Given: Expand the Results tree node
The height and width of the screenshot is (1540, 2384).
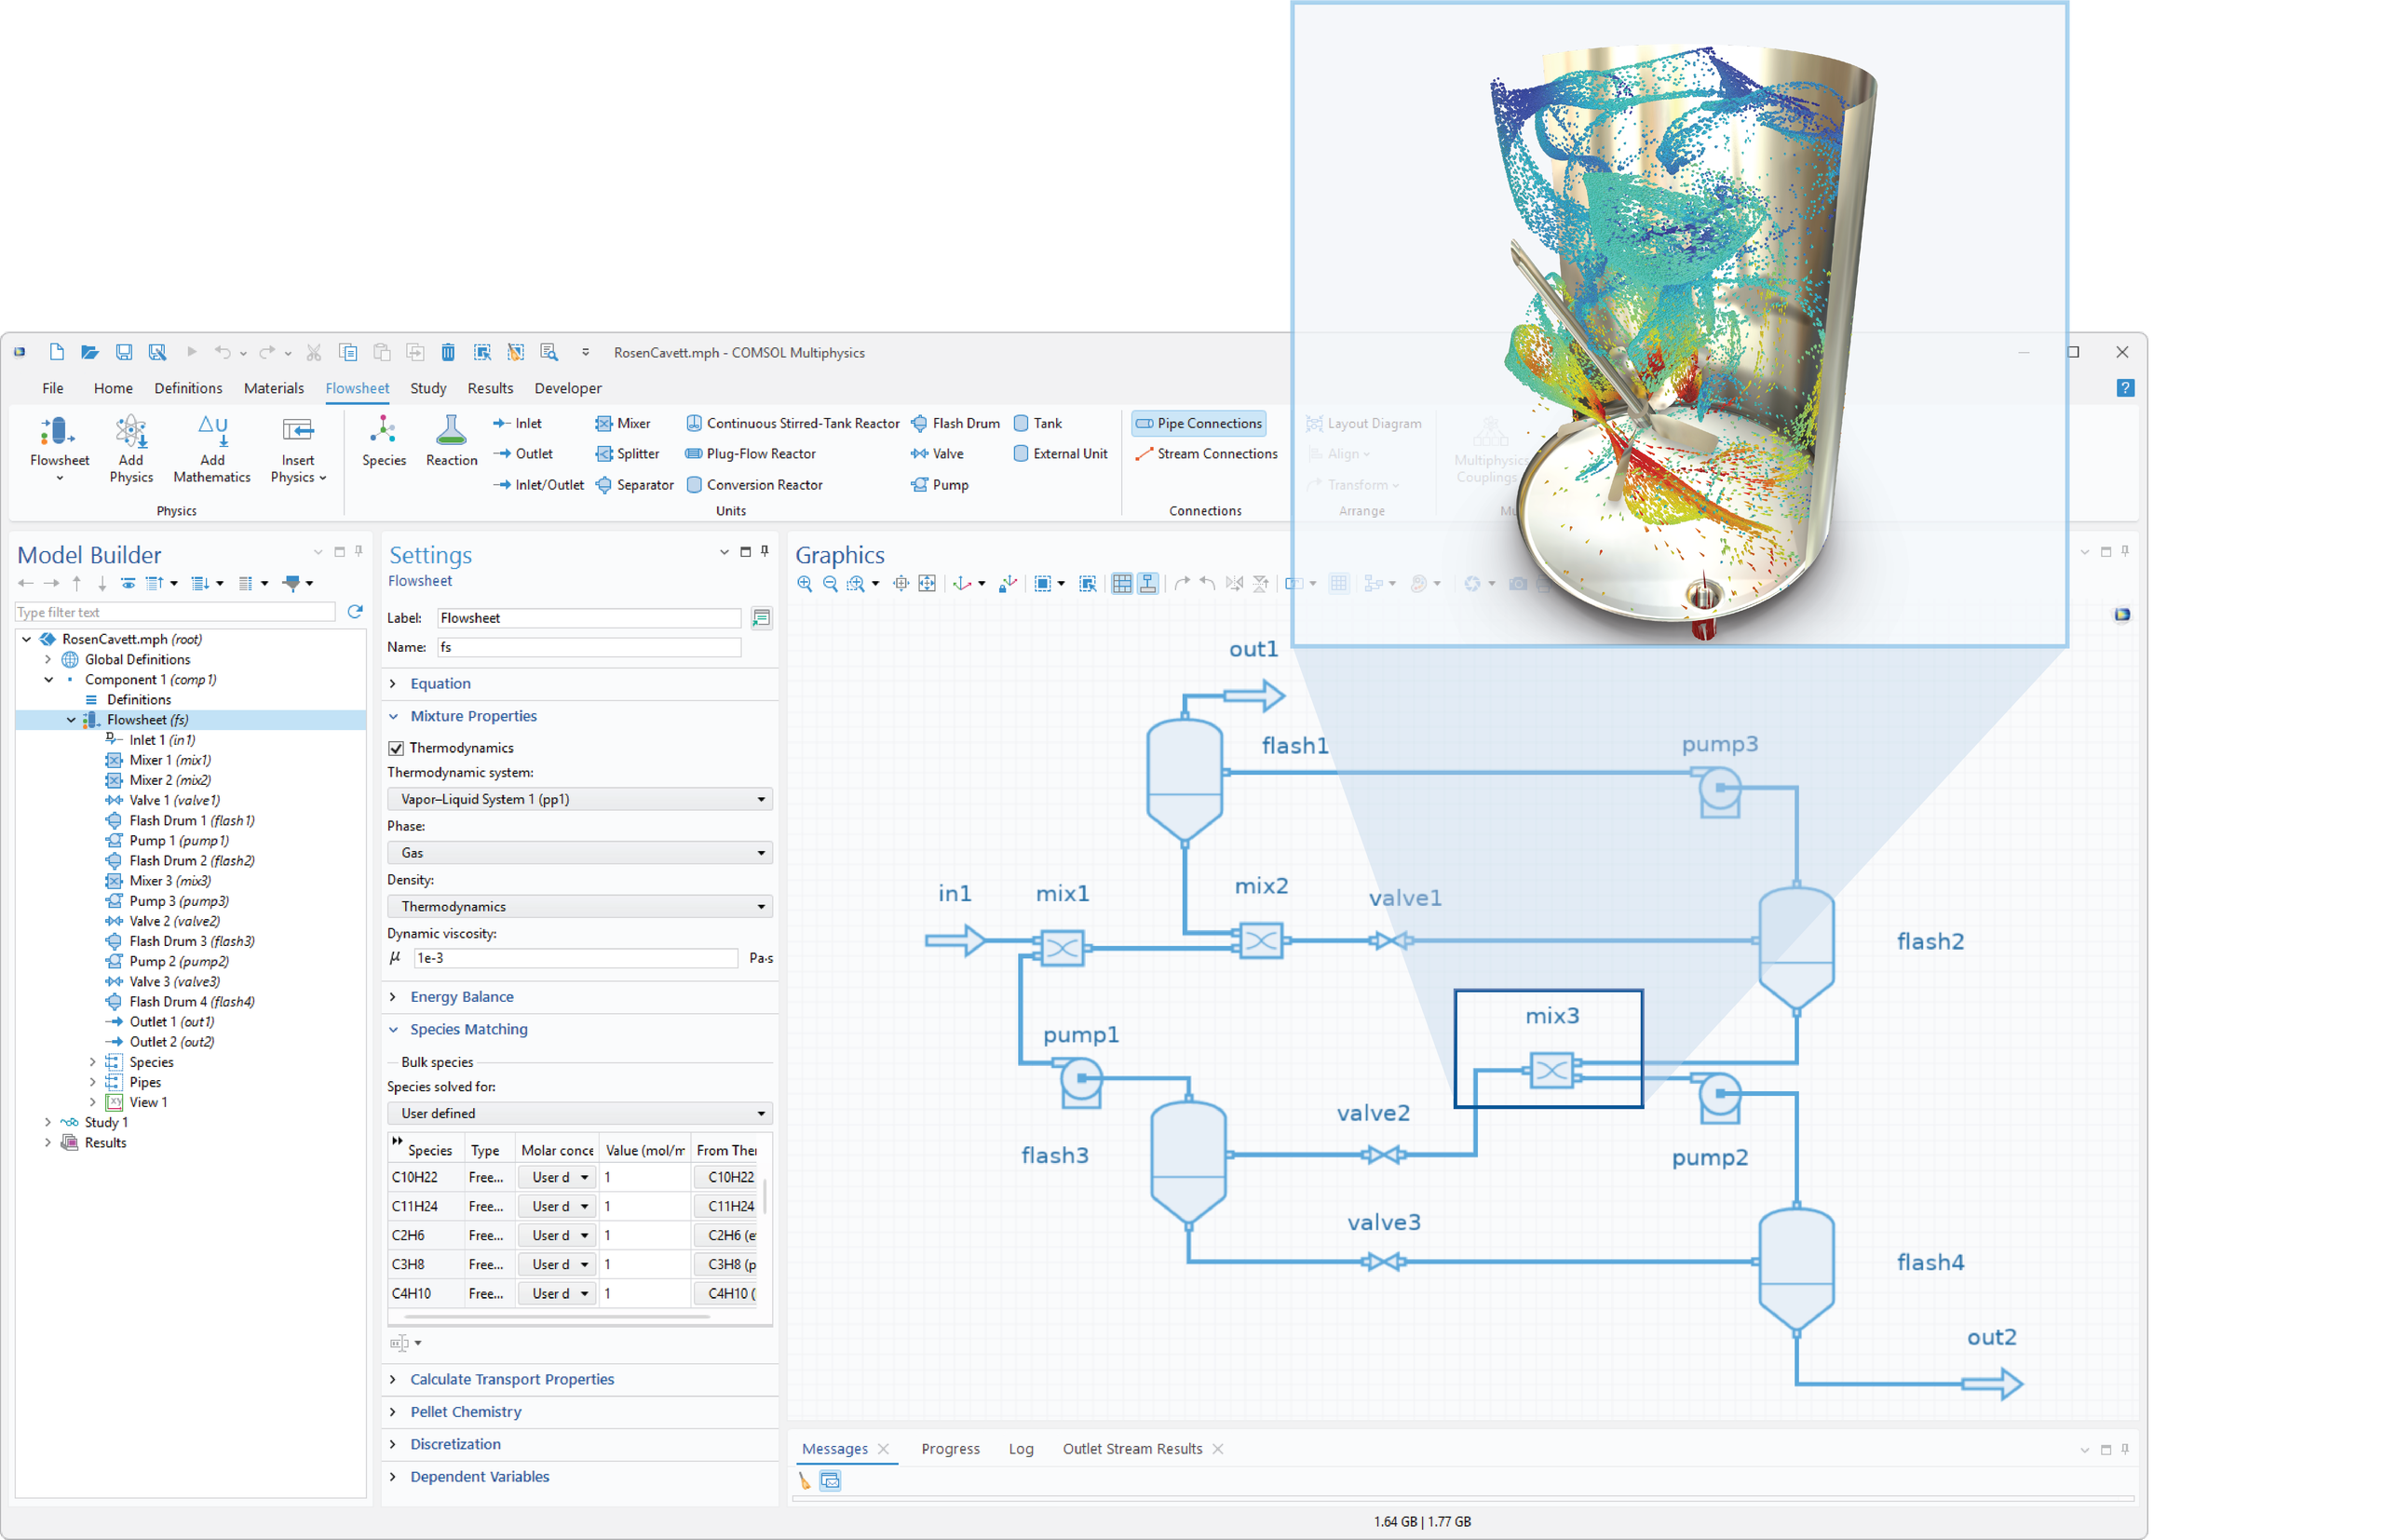Looking at the screenshot, I should (48, 1142).
